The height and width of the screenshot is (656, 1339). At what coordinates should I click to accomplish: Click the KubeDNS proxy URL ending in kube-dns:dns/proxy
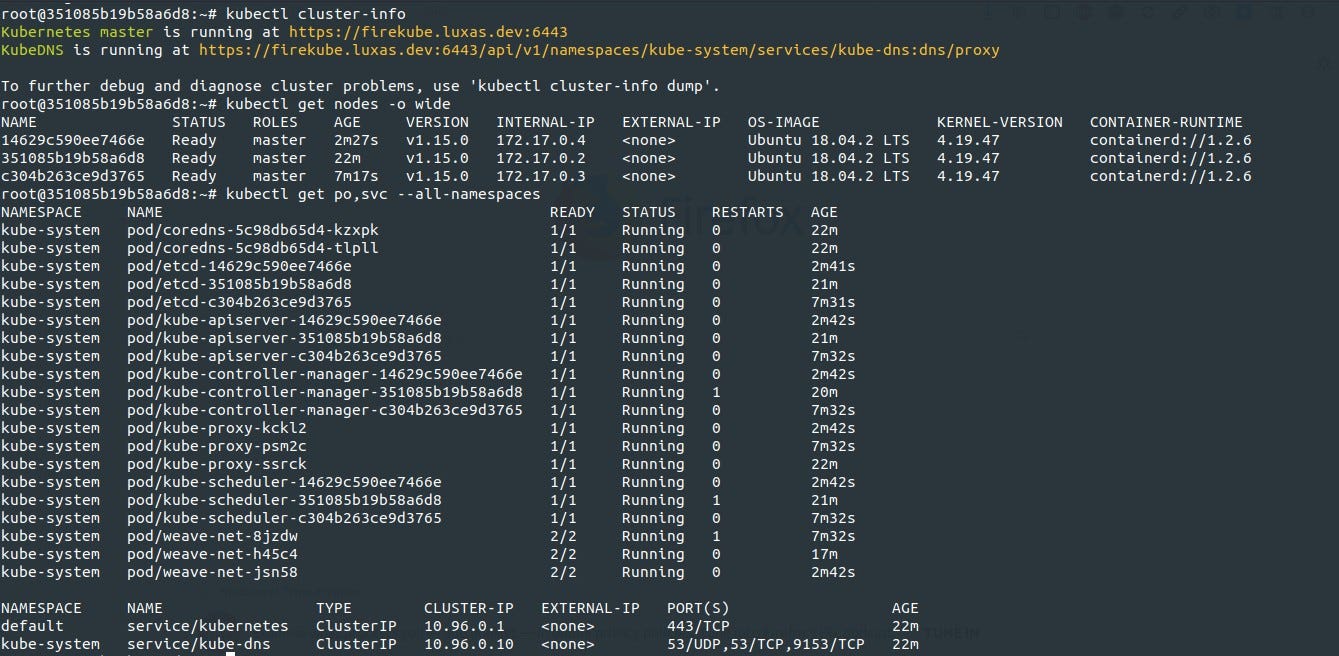click(x=599, y=50)
